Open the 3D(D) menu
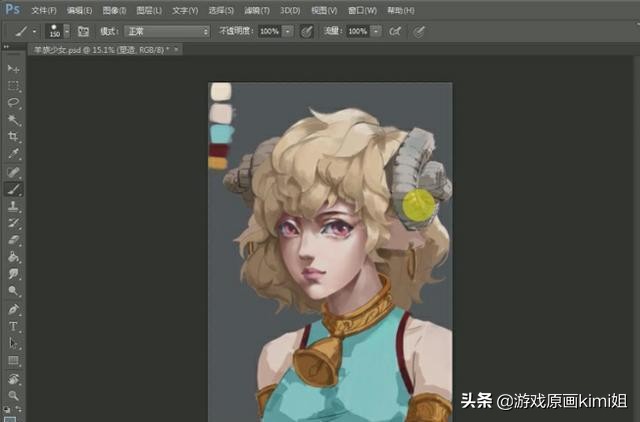Viewport: 640px width, 422px height. [x=290, y=11]
